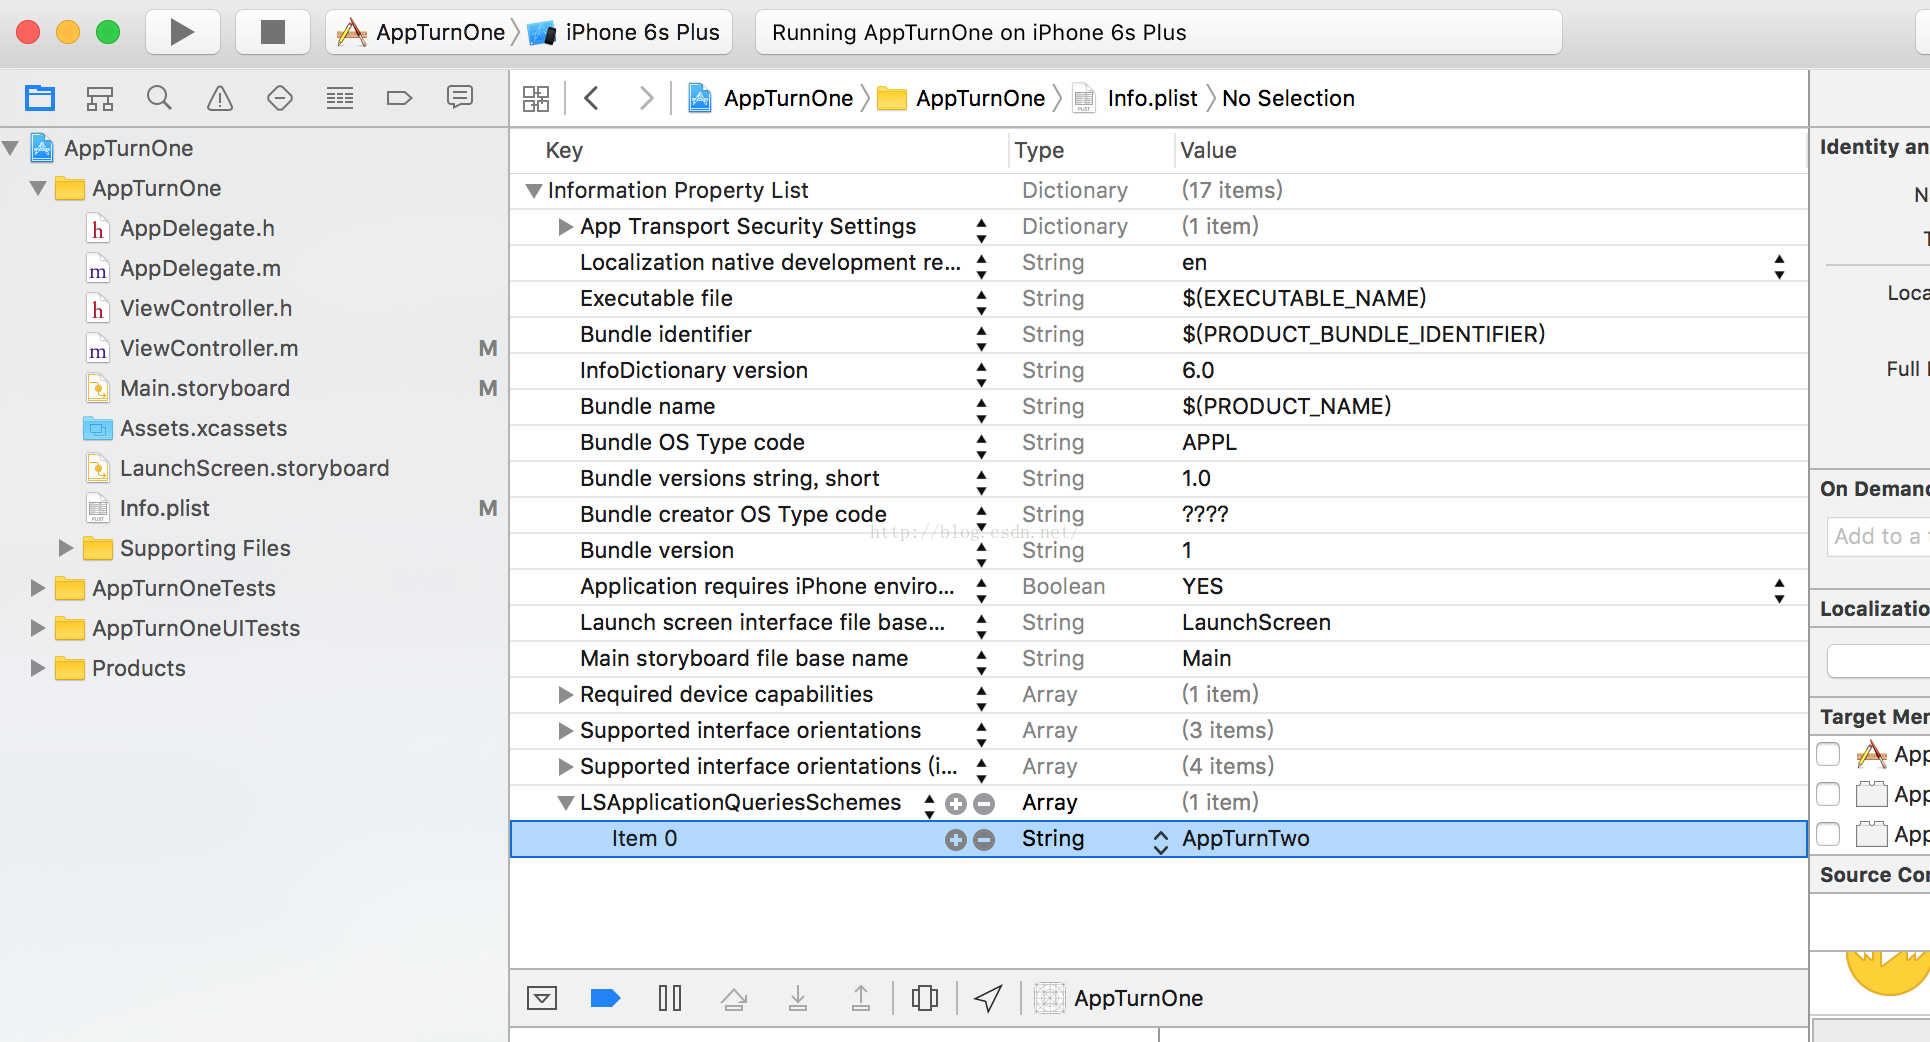The height and width of the screenshot is (1042, 1930).
Task: Open Main.storyboard
Action: click(205, 388)
